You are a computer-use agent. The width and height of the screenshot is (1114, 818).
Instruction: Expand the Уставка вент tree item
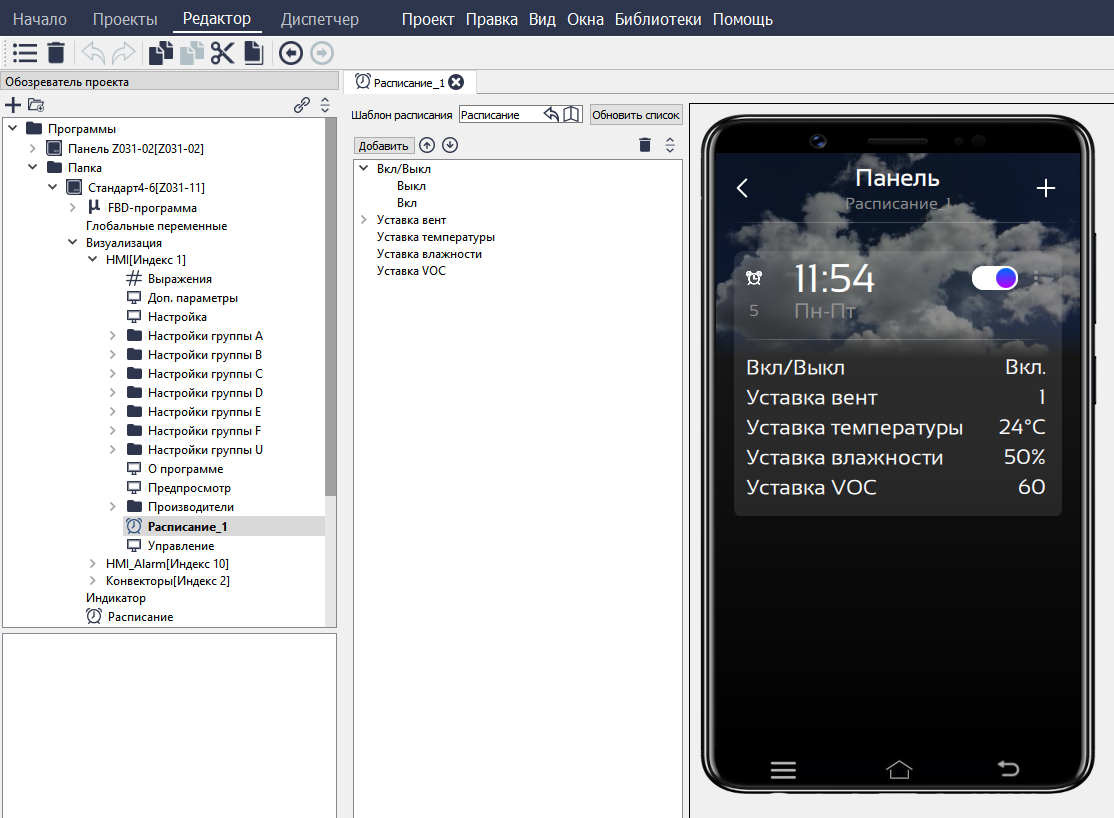[366, 219]
